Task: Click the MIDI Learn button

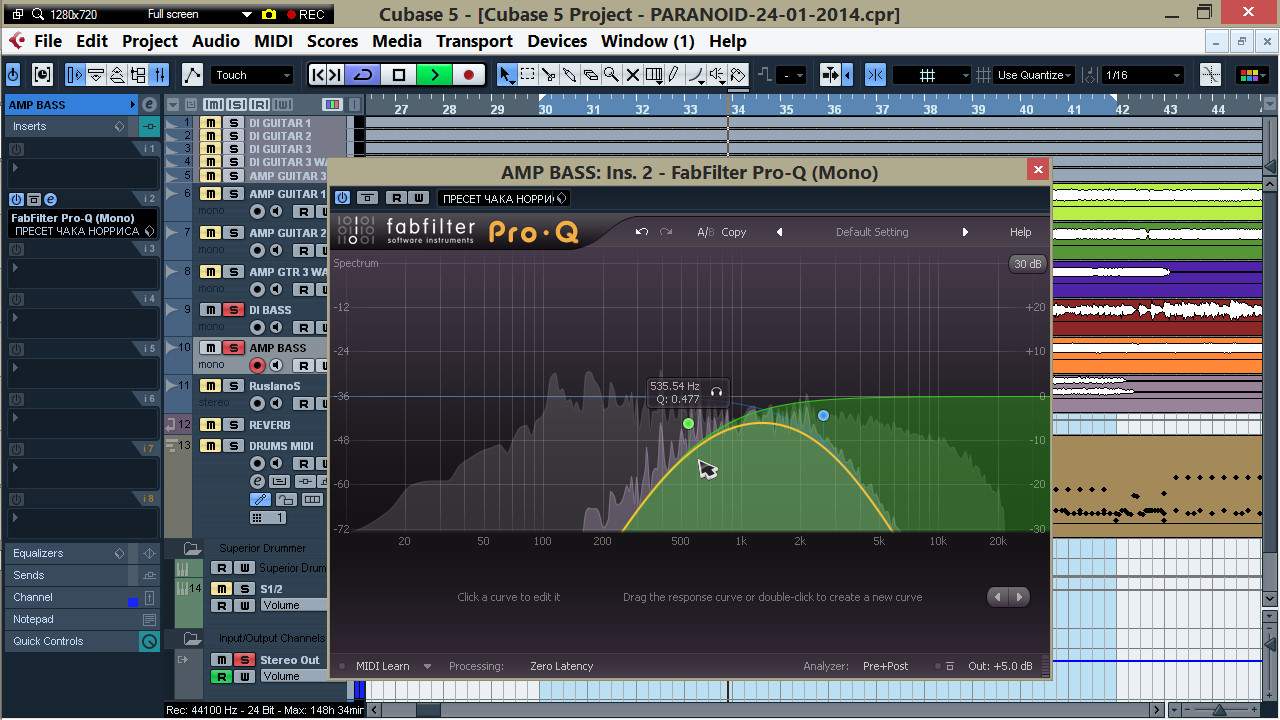Action: point(382,666)
